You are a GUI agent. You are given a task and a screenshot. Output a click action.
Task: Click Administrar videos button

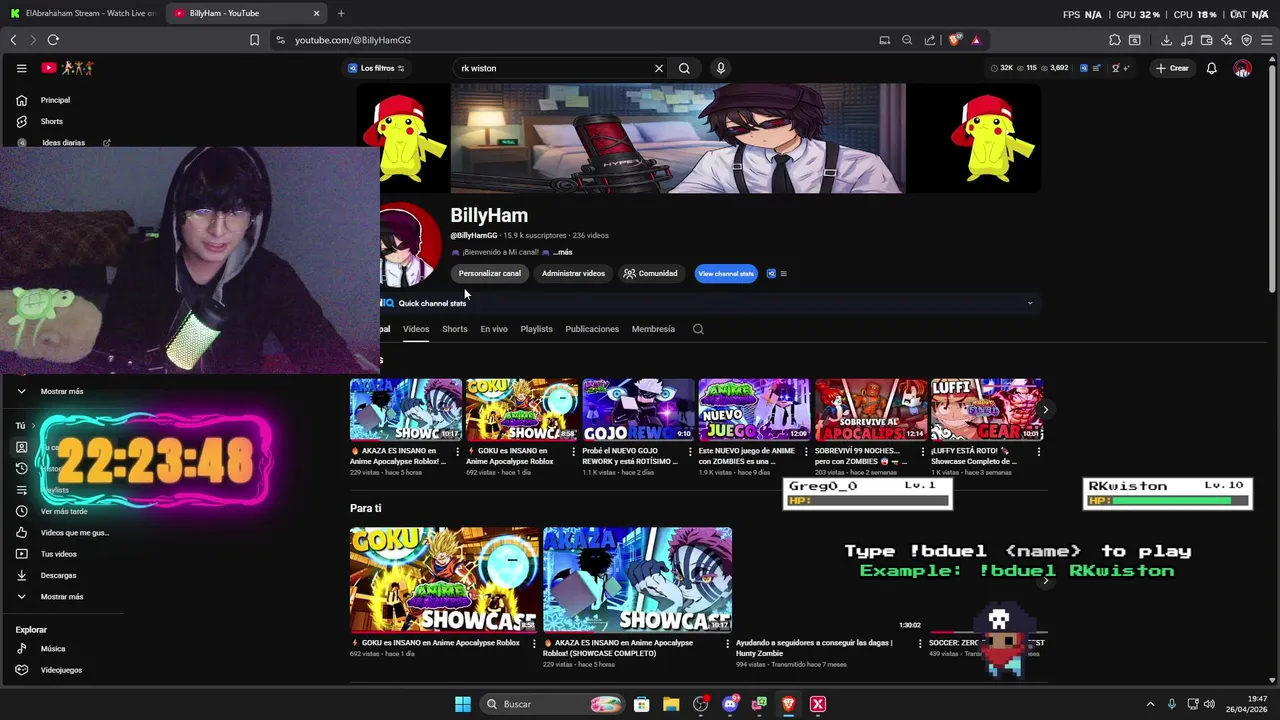[573, 273]
